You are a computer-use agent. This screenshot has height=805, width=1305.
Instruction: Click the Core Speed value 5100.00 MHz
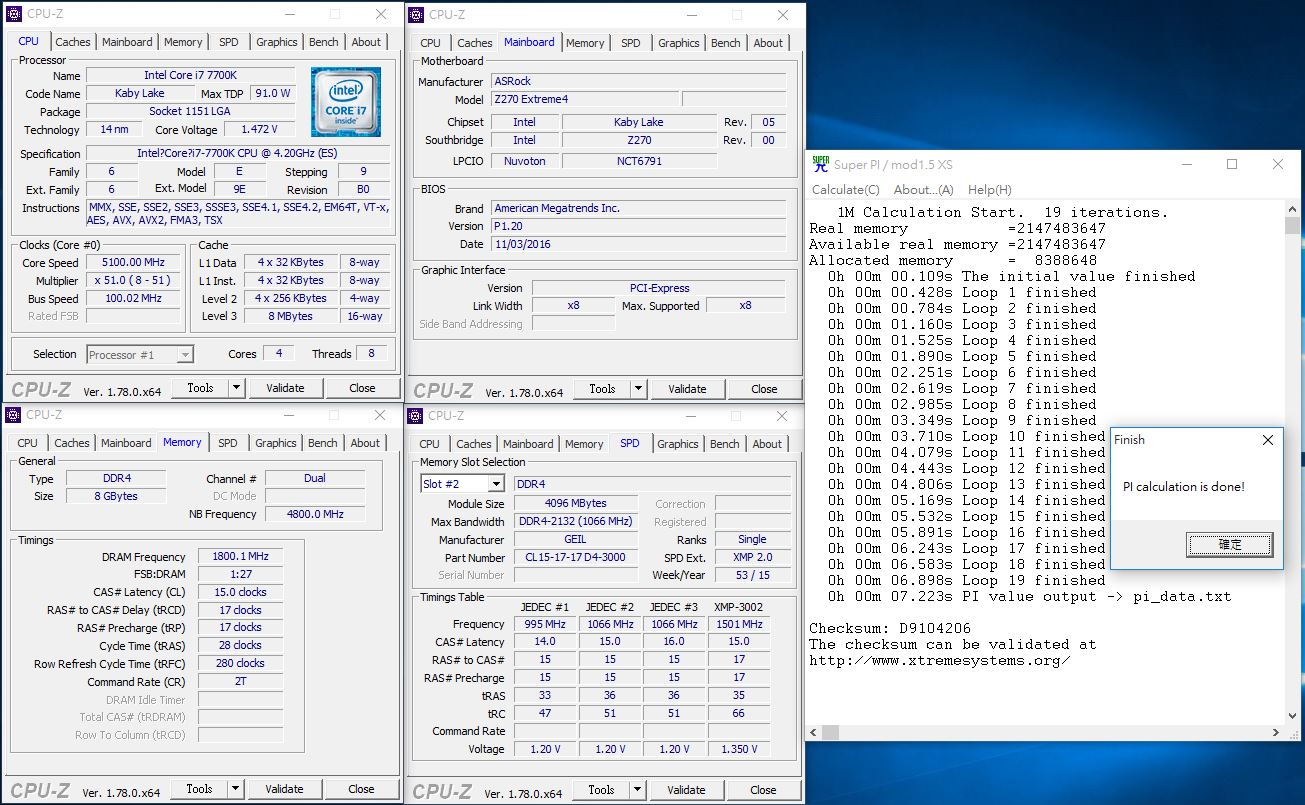pyautogui.click(x=135, y=263)
